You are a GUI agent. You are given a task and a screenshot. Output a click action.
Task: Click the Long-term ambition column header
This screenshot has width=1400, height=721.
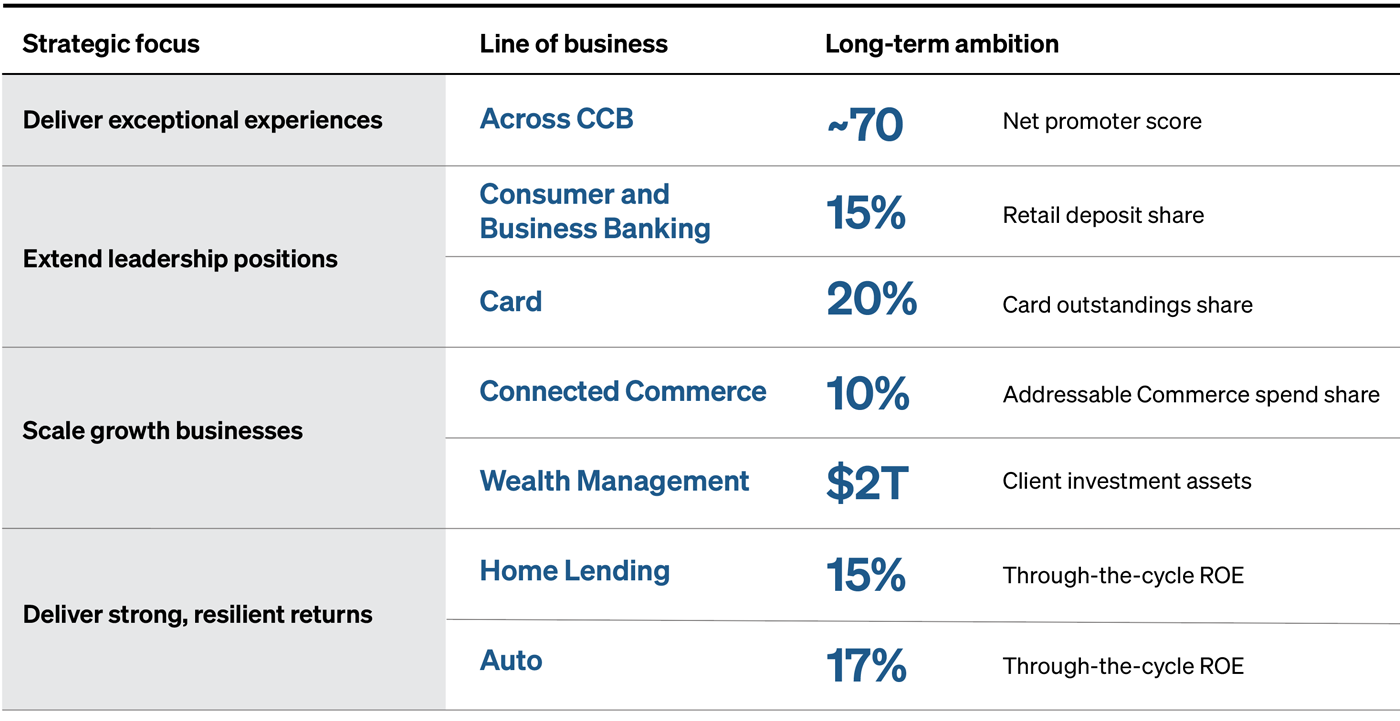(941, 44)
